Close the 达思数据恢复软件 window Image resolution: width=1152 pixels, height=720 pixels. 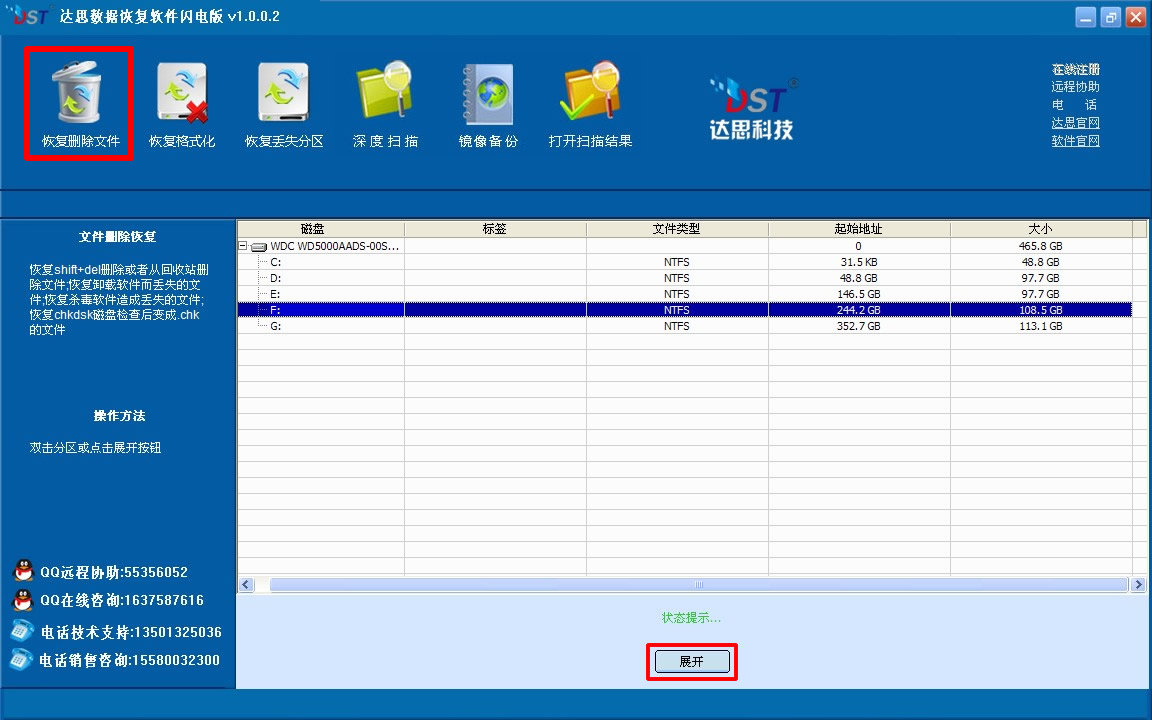[1136, 17]
